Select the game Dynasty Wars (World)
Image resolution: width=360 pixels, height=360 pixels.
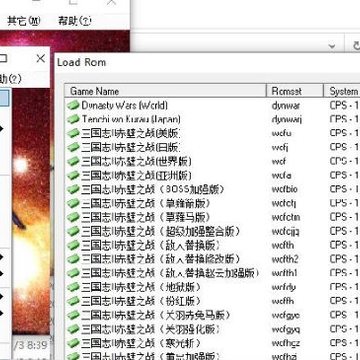coord(125,106)
